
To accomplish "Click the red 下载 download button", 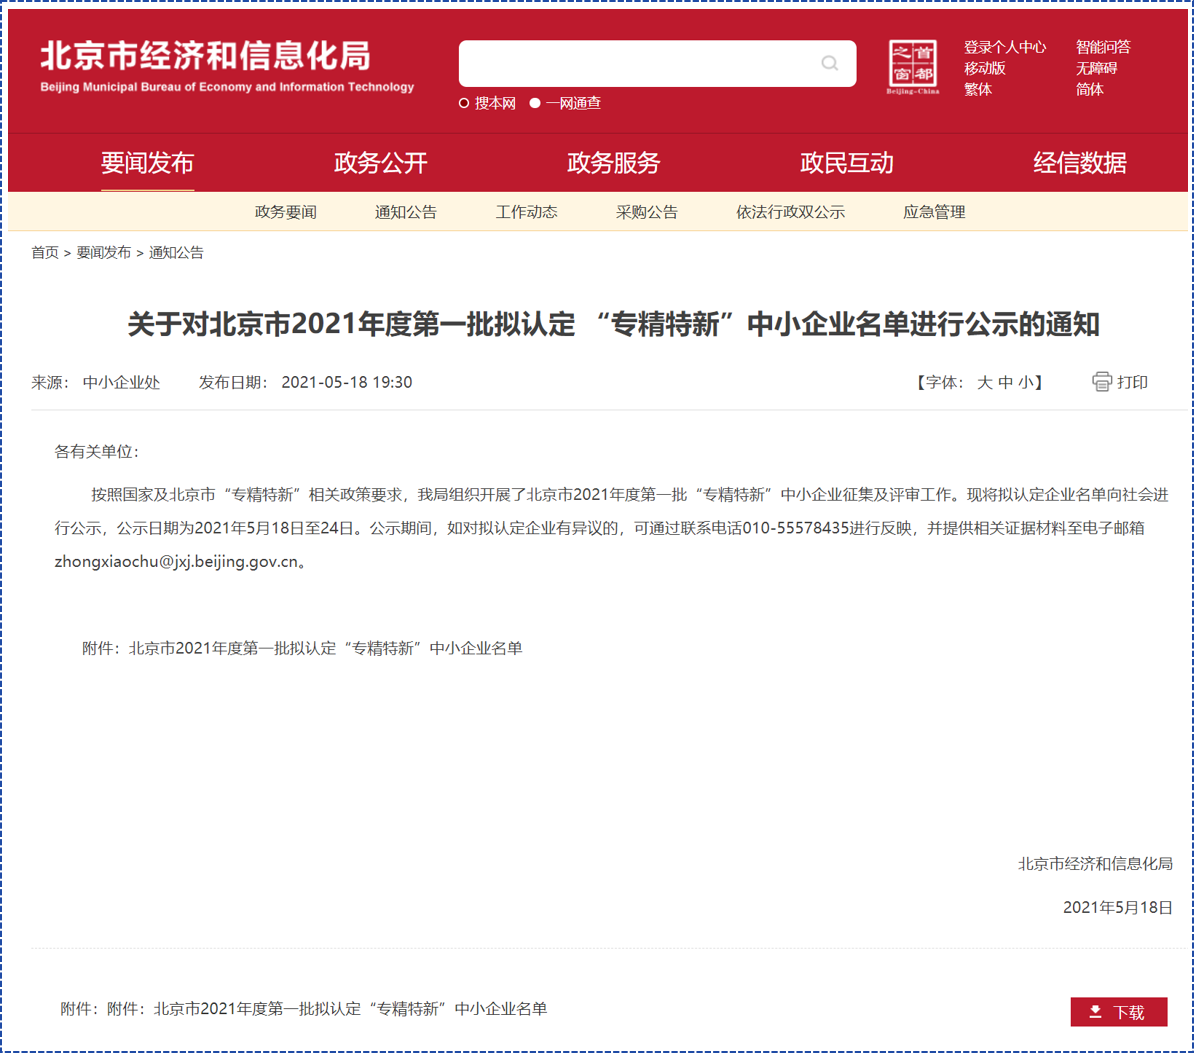I will [1119, 1012].
